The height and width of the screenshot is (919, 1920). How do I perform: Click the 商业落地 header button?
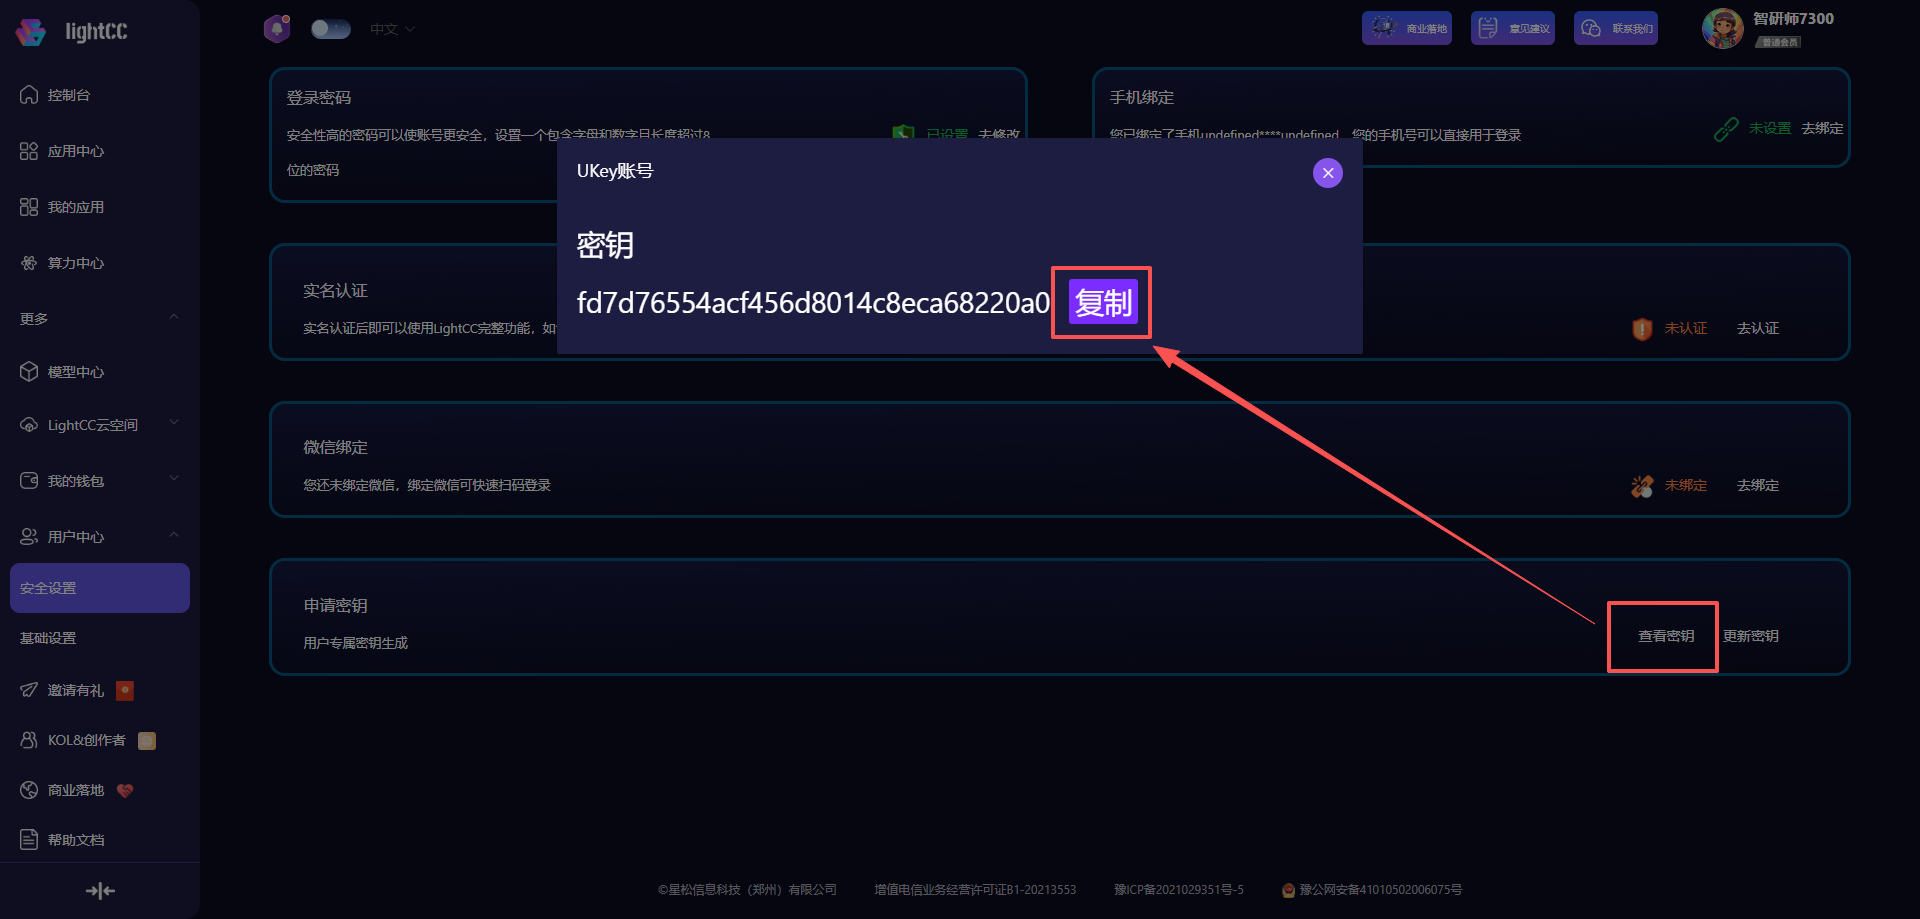click(x=1406, y=28)
